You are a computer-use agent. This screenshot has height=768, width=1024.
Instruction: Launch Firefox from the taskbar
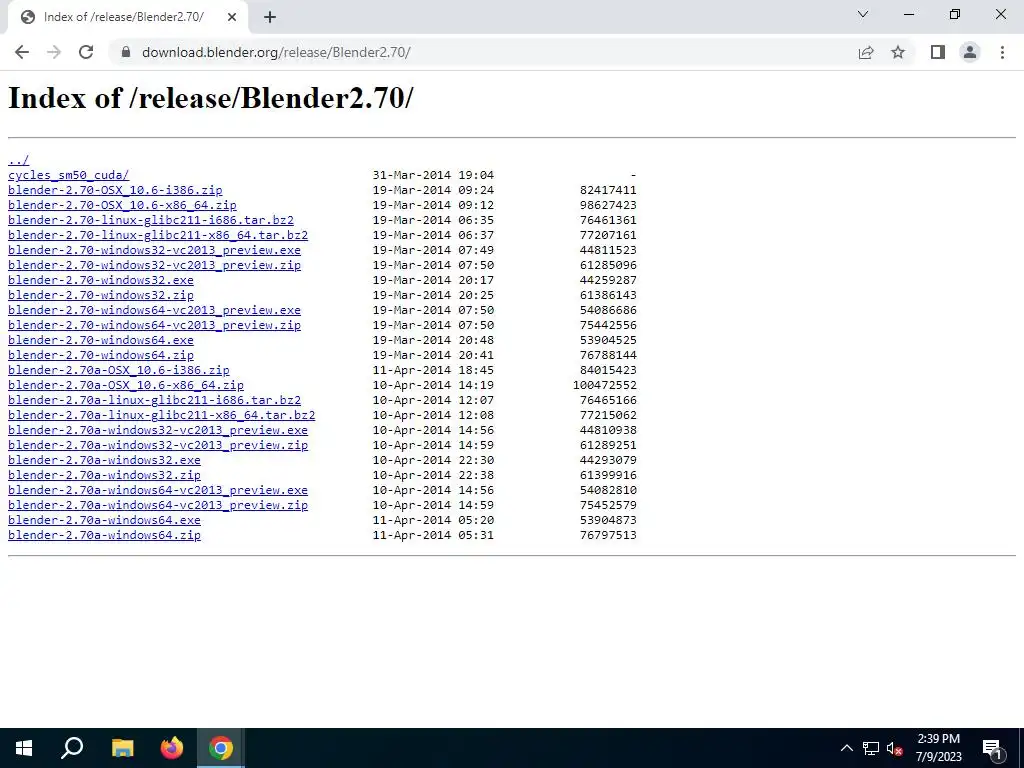pos(172,748)
